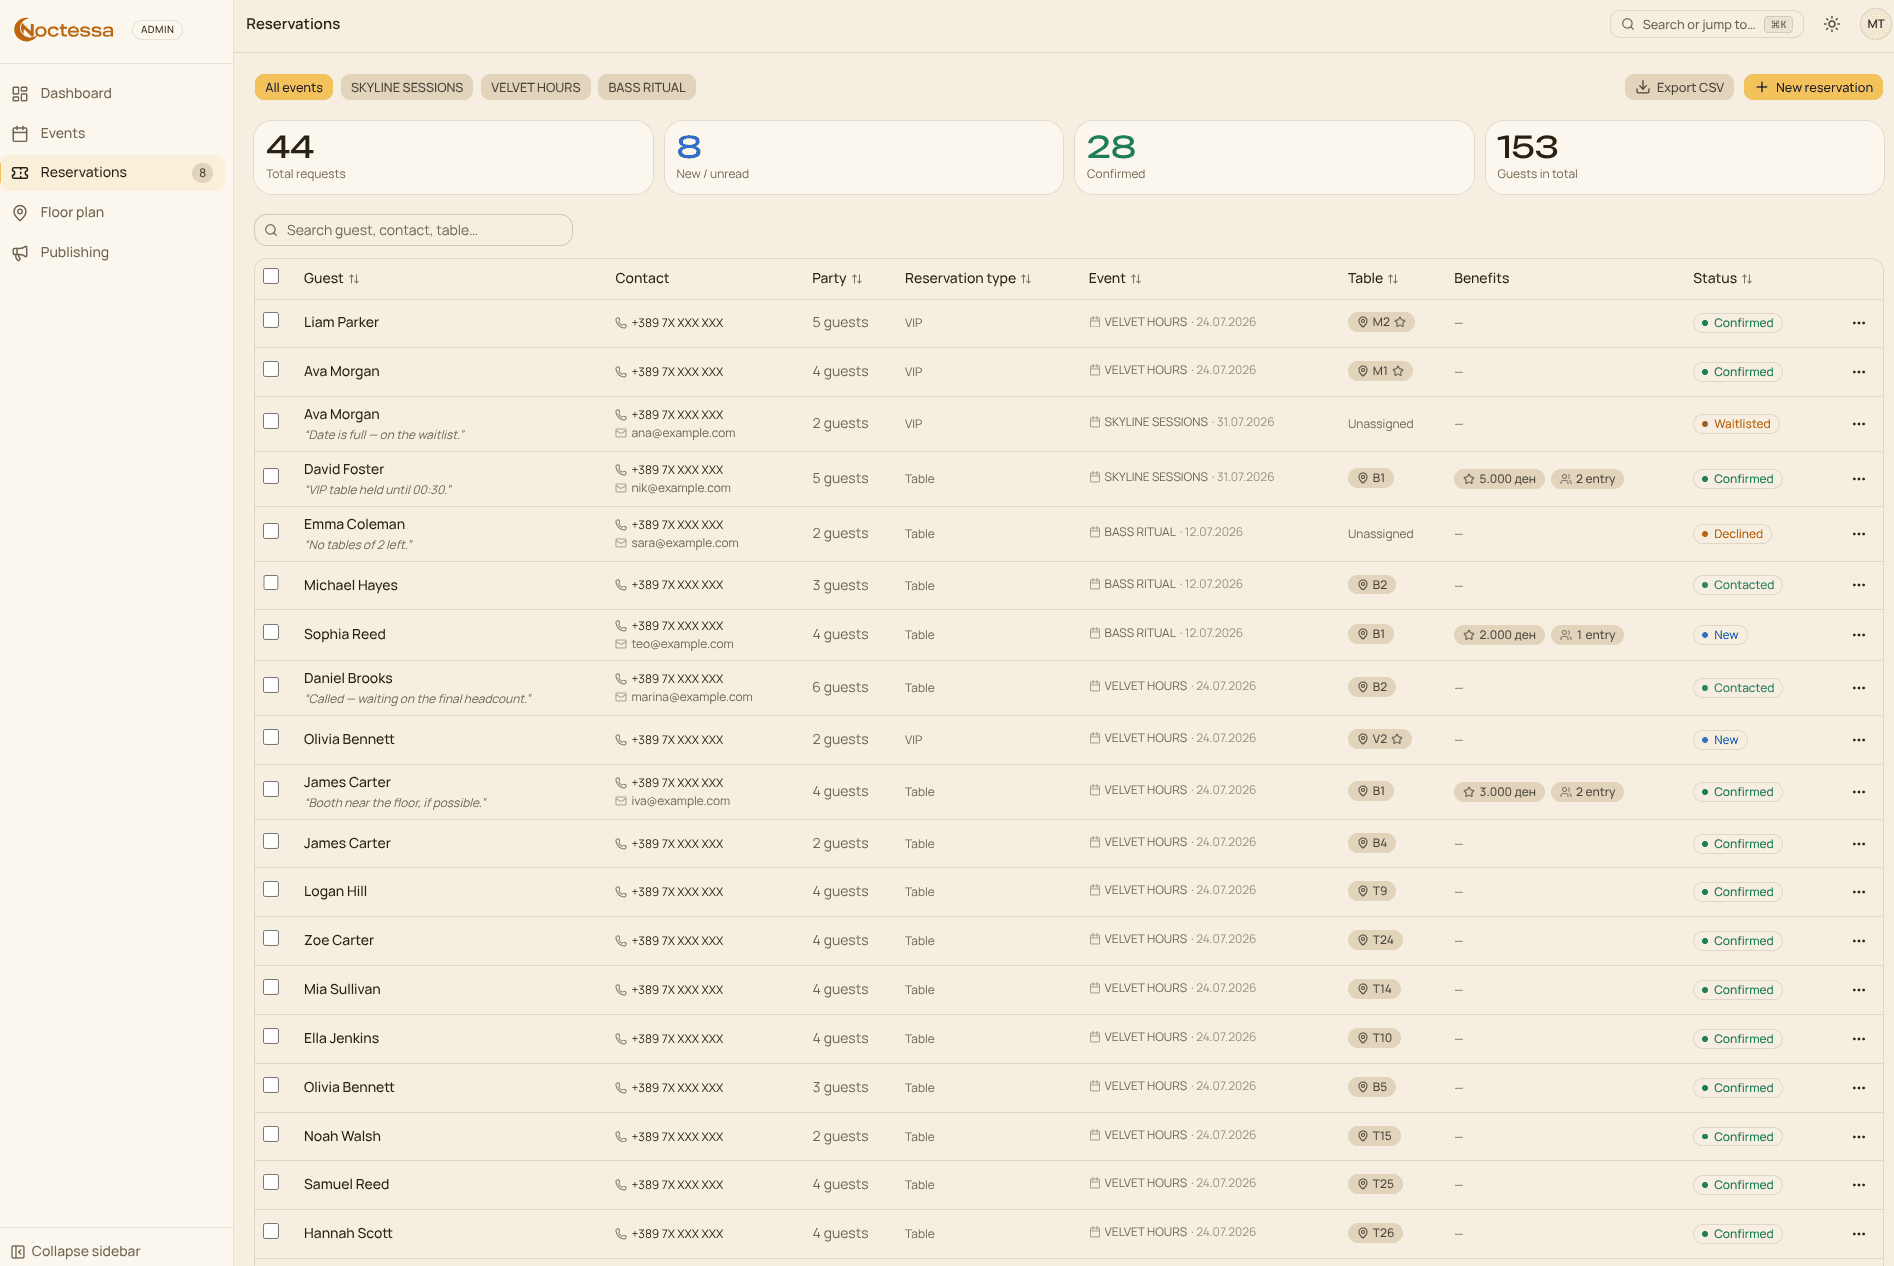Open more options for Emma Coleman row
This screenshot has height=1266, width=1894.
click(1858, 534)
